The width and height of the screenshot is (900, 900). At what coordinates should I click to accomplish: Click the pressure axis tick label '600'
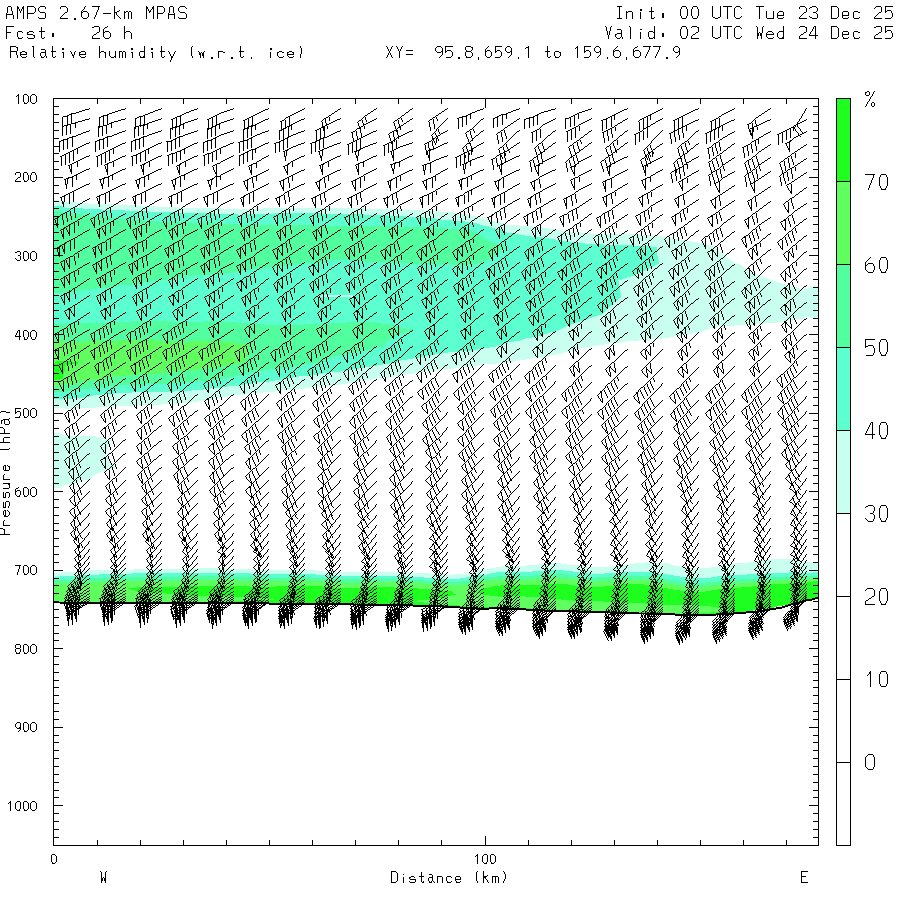point(26,492)
